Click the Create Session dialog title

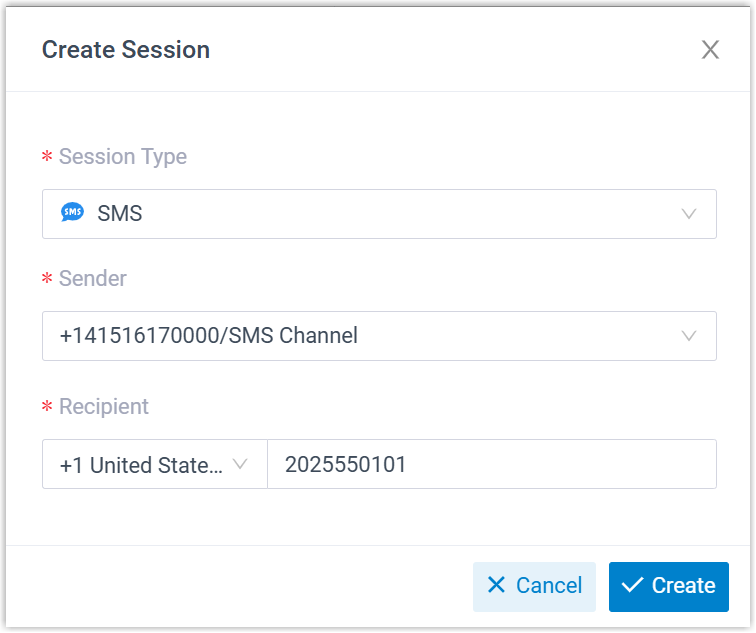pyautogui.click(x=126, y=50)
